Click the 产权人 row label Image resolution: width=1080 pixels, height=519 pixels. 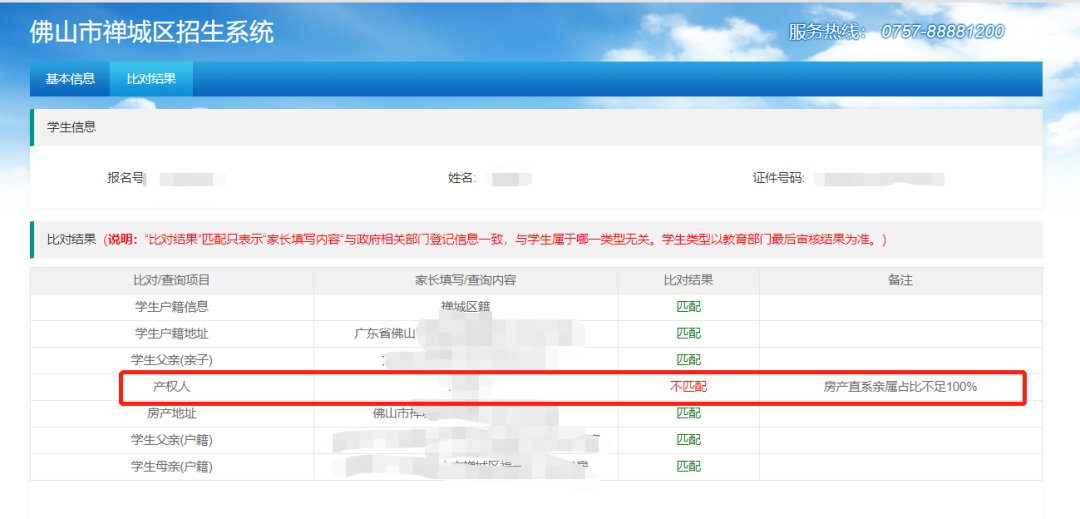pyautogui.click(x=172, y=386)
